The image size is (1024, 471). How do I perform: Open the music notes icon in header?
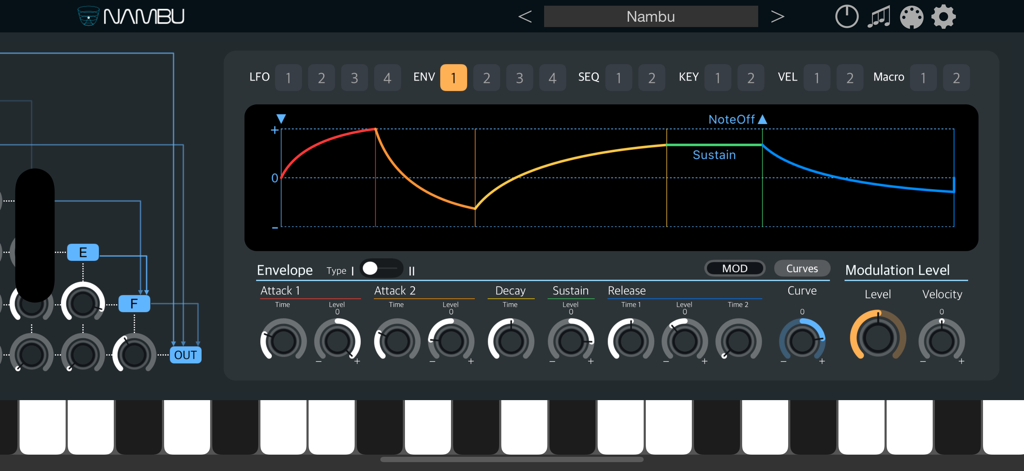click(x=878, y=16)
